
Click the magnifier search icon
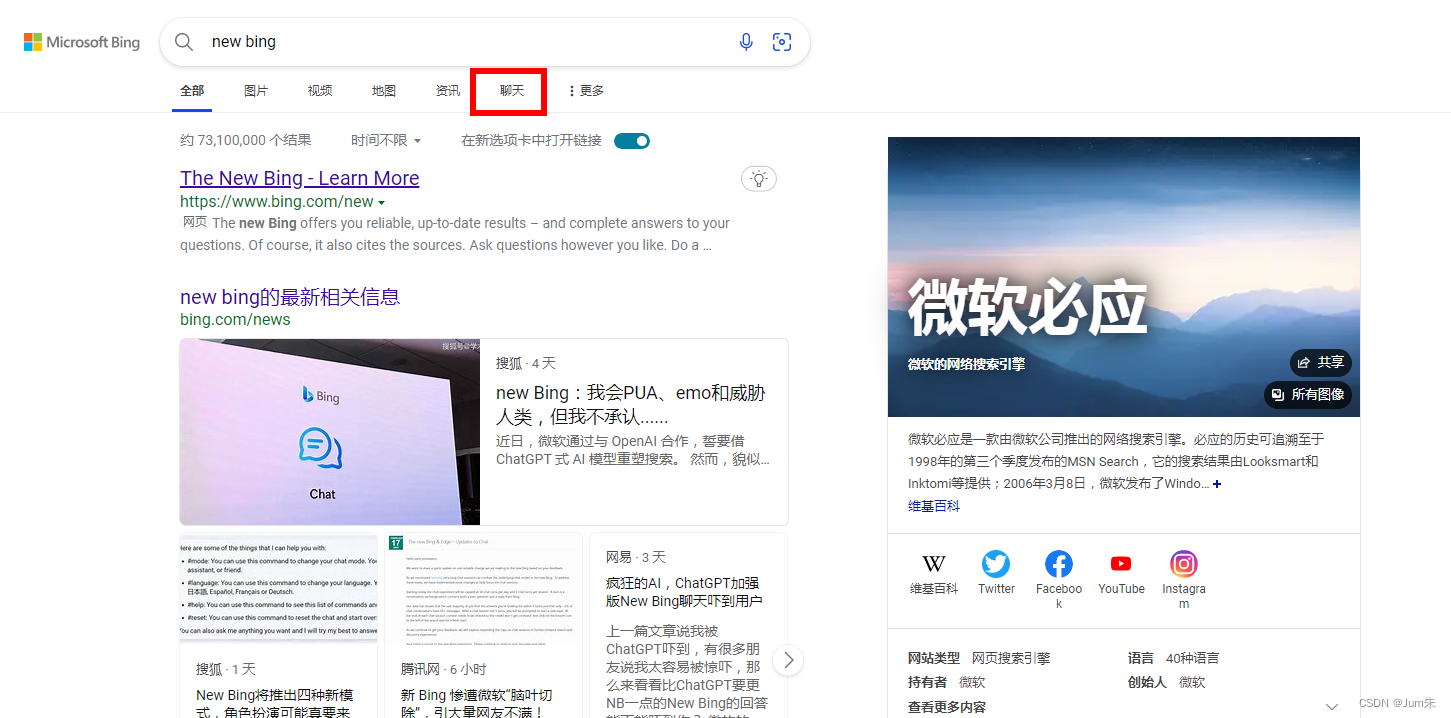tap(184, 42)
